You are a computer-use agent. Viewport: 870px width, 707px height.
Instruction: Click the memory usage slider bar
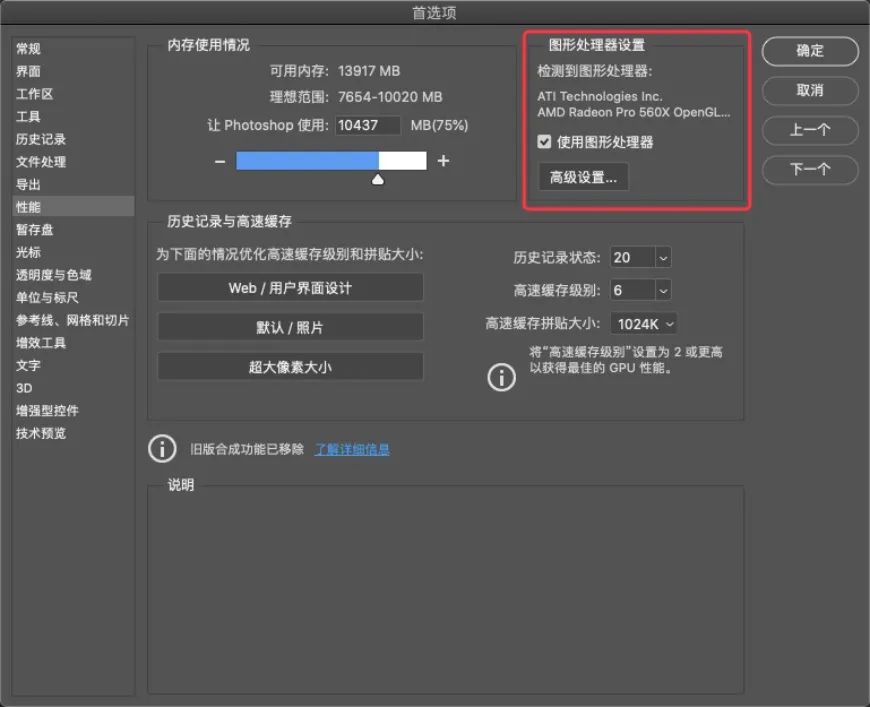[x=331, y=161]
